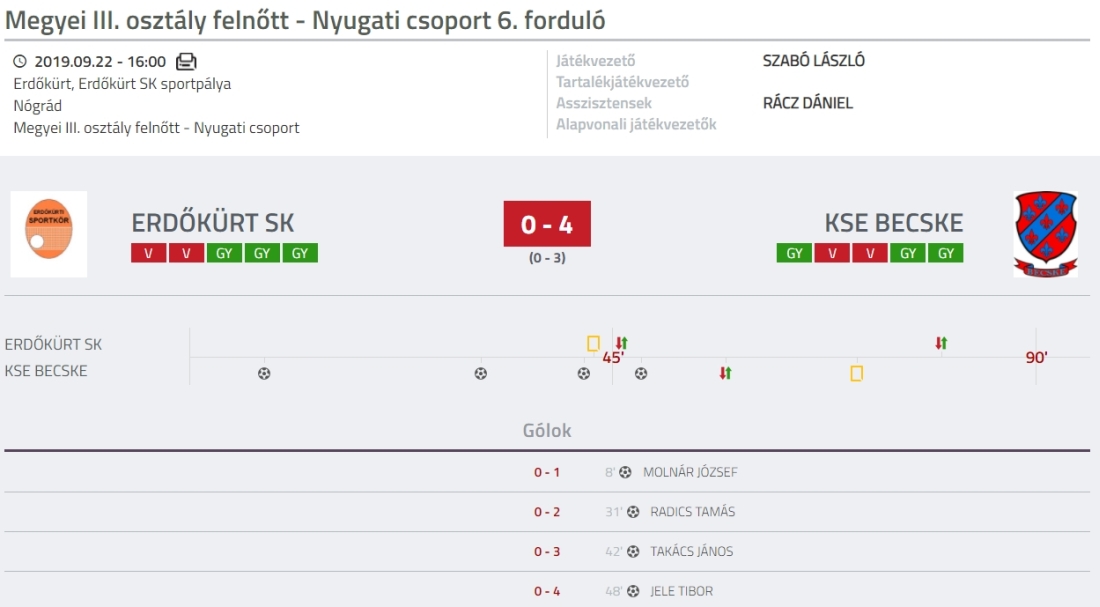Click the ball icon next to TAKÁCS JÁNOS
This screenshot has height=607, width=1100.
(x=633, y=552)
